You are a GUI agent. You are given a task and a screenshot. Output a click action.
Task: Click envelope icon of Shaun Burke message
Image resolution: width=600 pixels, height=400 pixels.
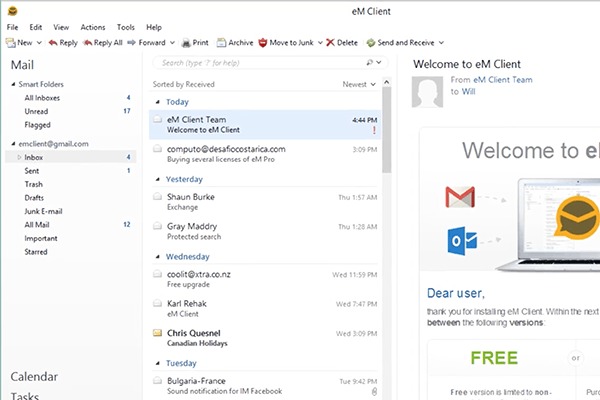[157, 197]
